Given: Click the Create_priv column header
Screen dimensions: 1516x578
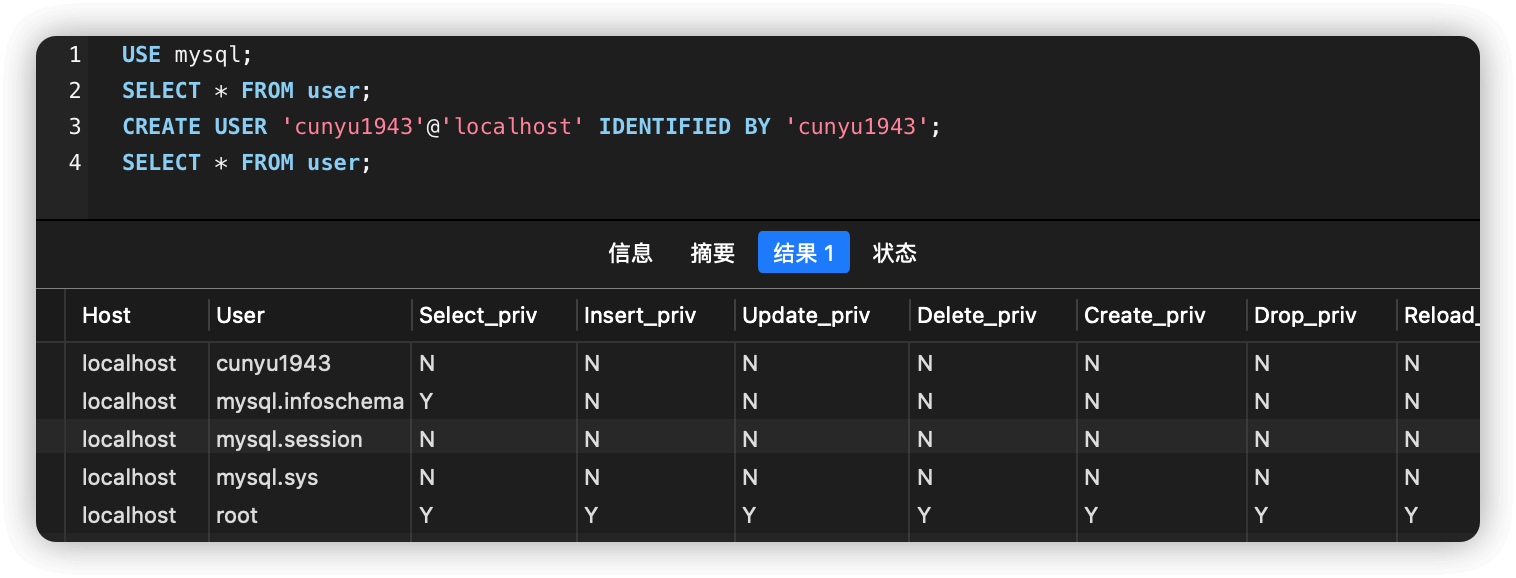Looking at the screenshot, I should coord(1145,316).
